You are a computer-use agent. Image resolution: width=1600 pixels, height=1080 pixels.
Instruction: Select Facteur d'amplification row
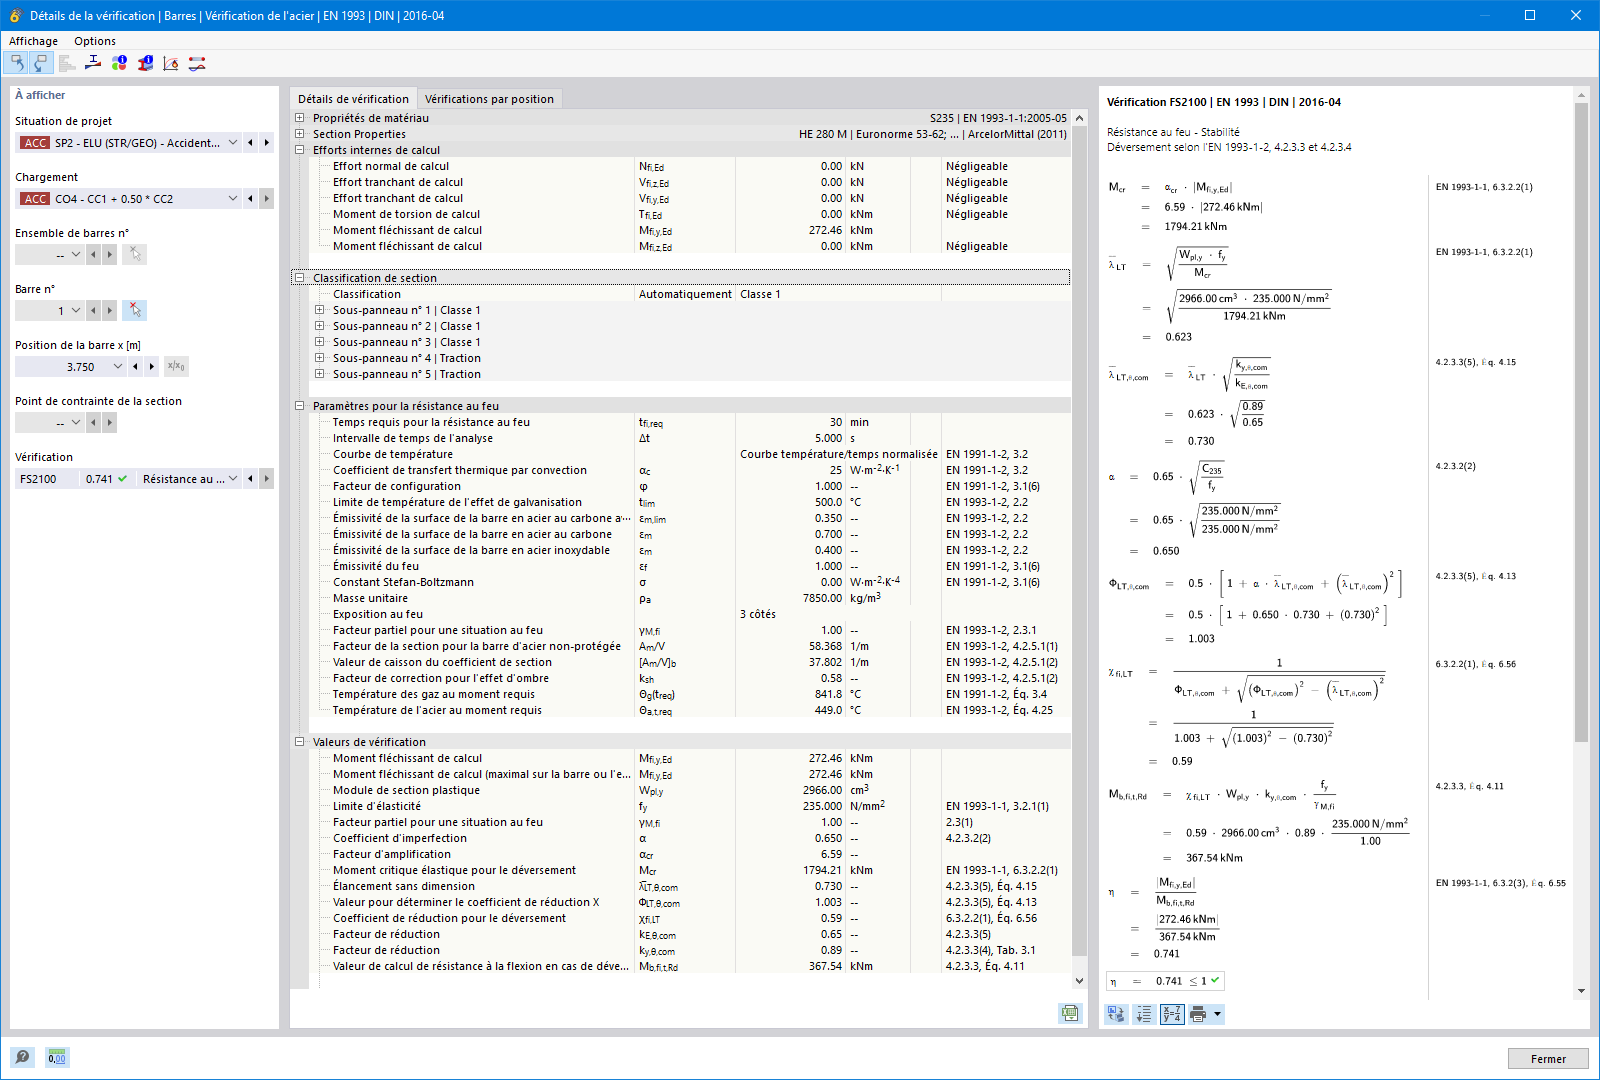pyautogui.click(x=690, y=854)
